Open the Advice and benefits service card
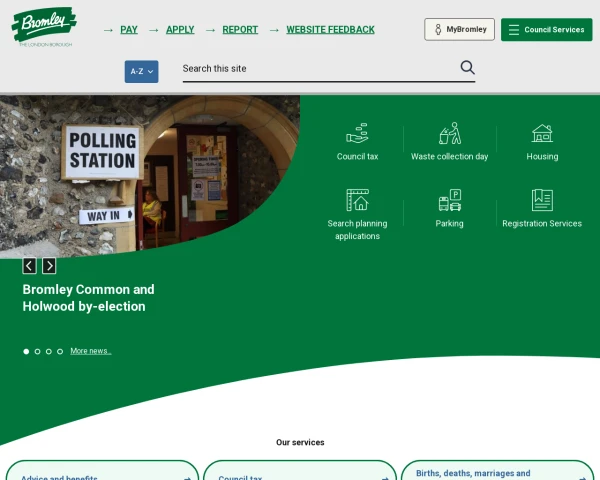Viewport: 600px width, 480px height. pos(103,470)
